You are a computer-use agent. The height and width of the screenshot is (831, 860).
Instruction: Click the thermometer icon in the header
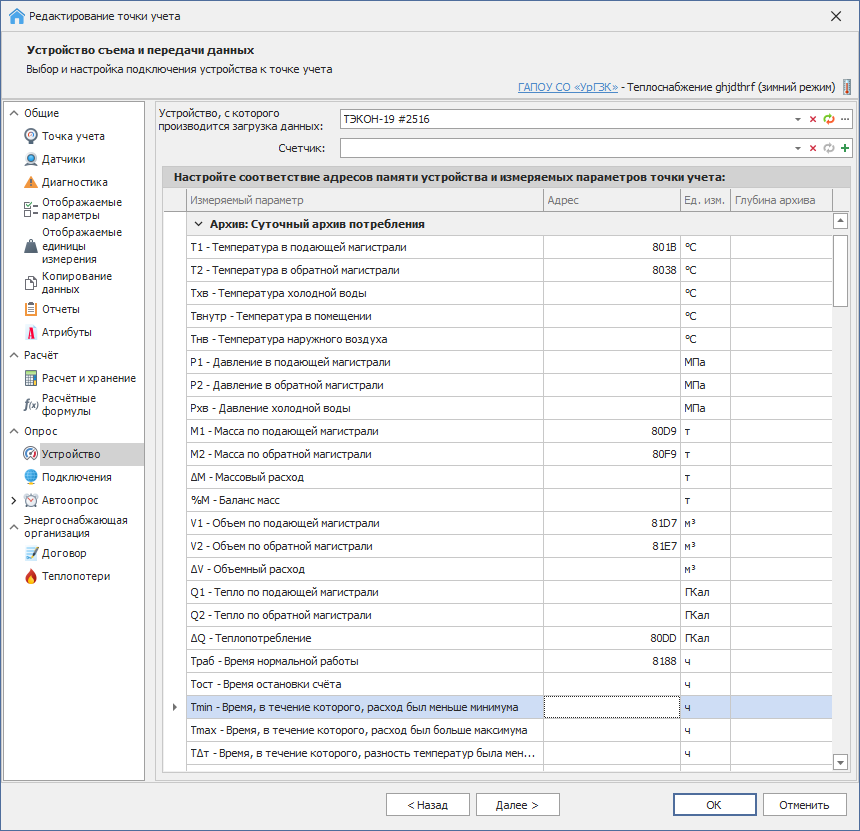pos(846,87)
